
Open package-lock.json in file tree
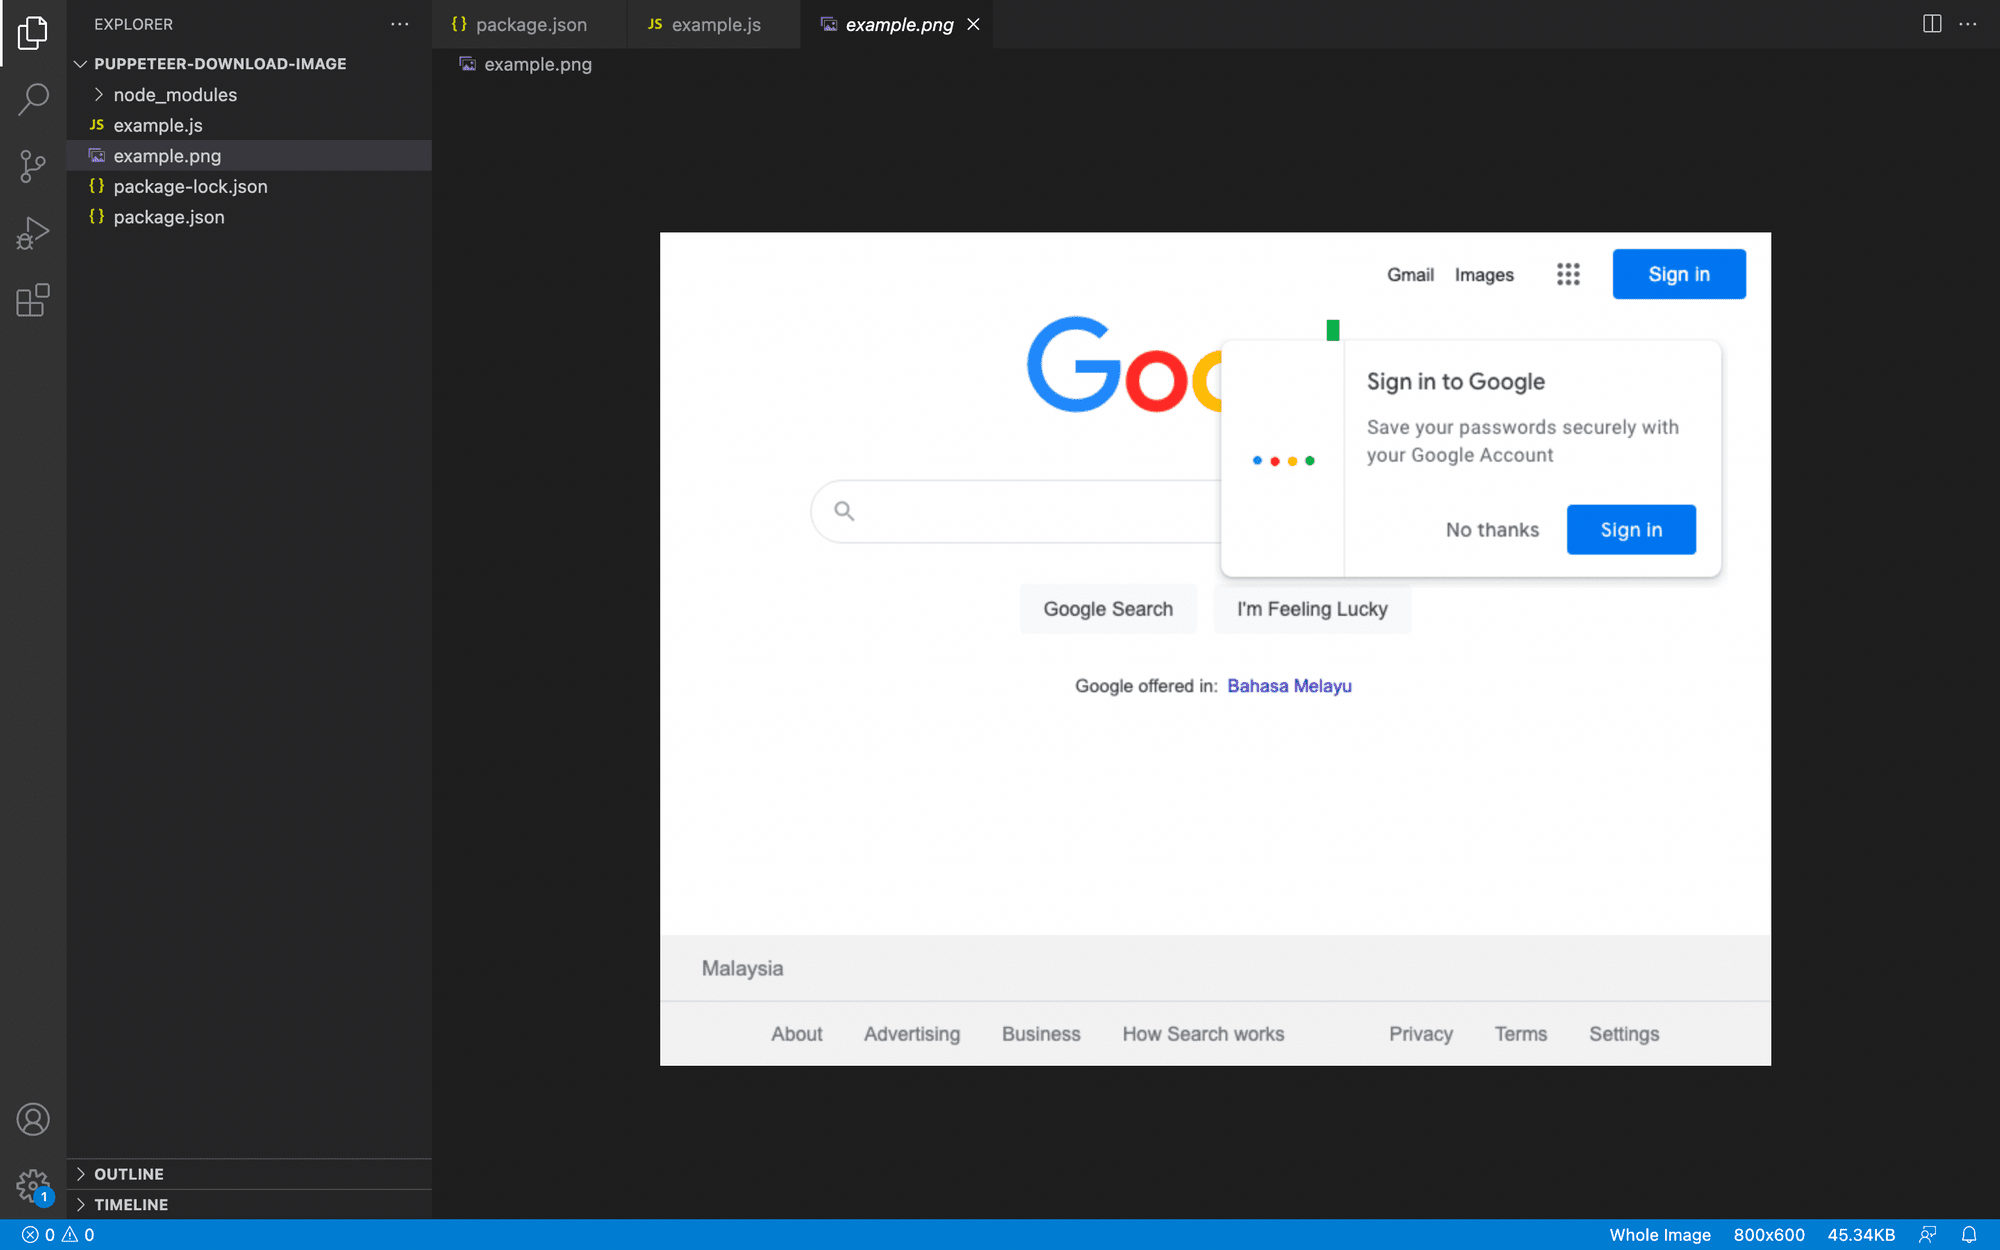pos(249,186)
